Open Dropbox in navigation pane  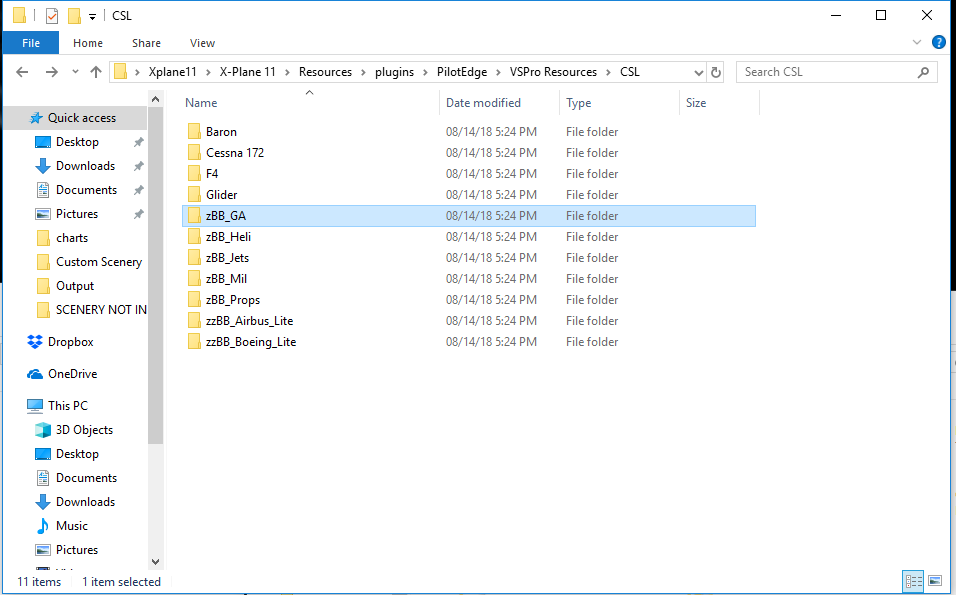point(70,342)
